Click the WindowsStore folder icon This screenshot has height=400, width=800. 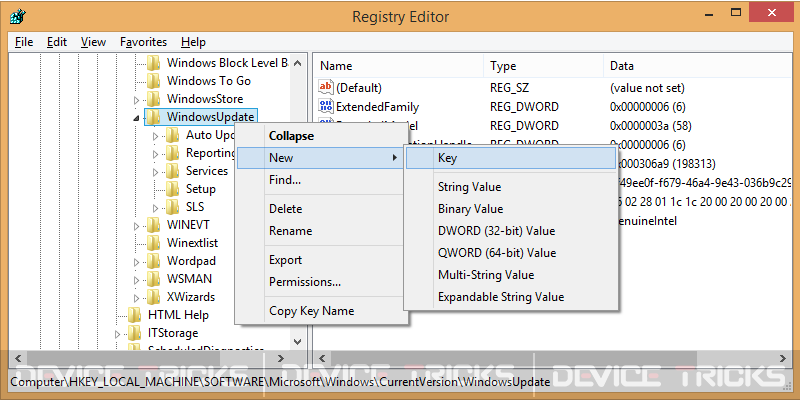pos(153,98)
